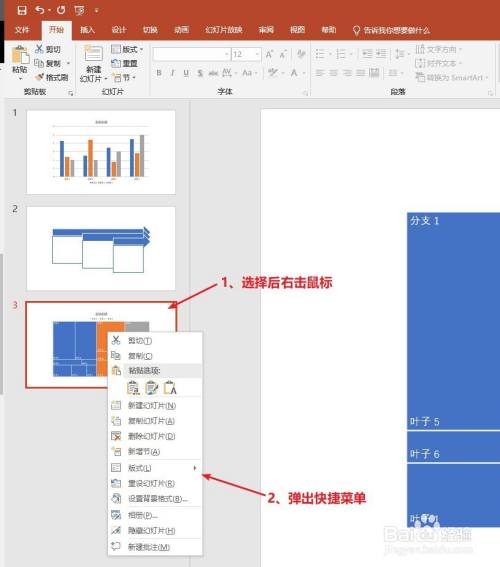The height and width of the screenshot is (567, 500).
Task: Click the paste-as-picture option icon in context menu
Action: (151, 388)
